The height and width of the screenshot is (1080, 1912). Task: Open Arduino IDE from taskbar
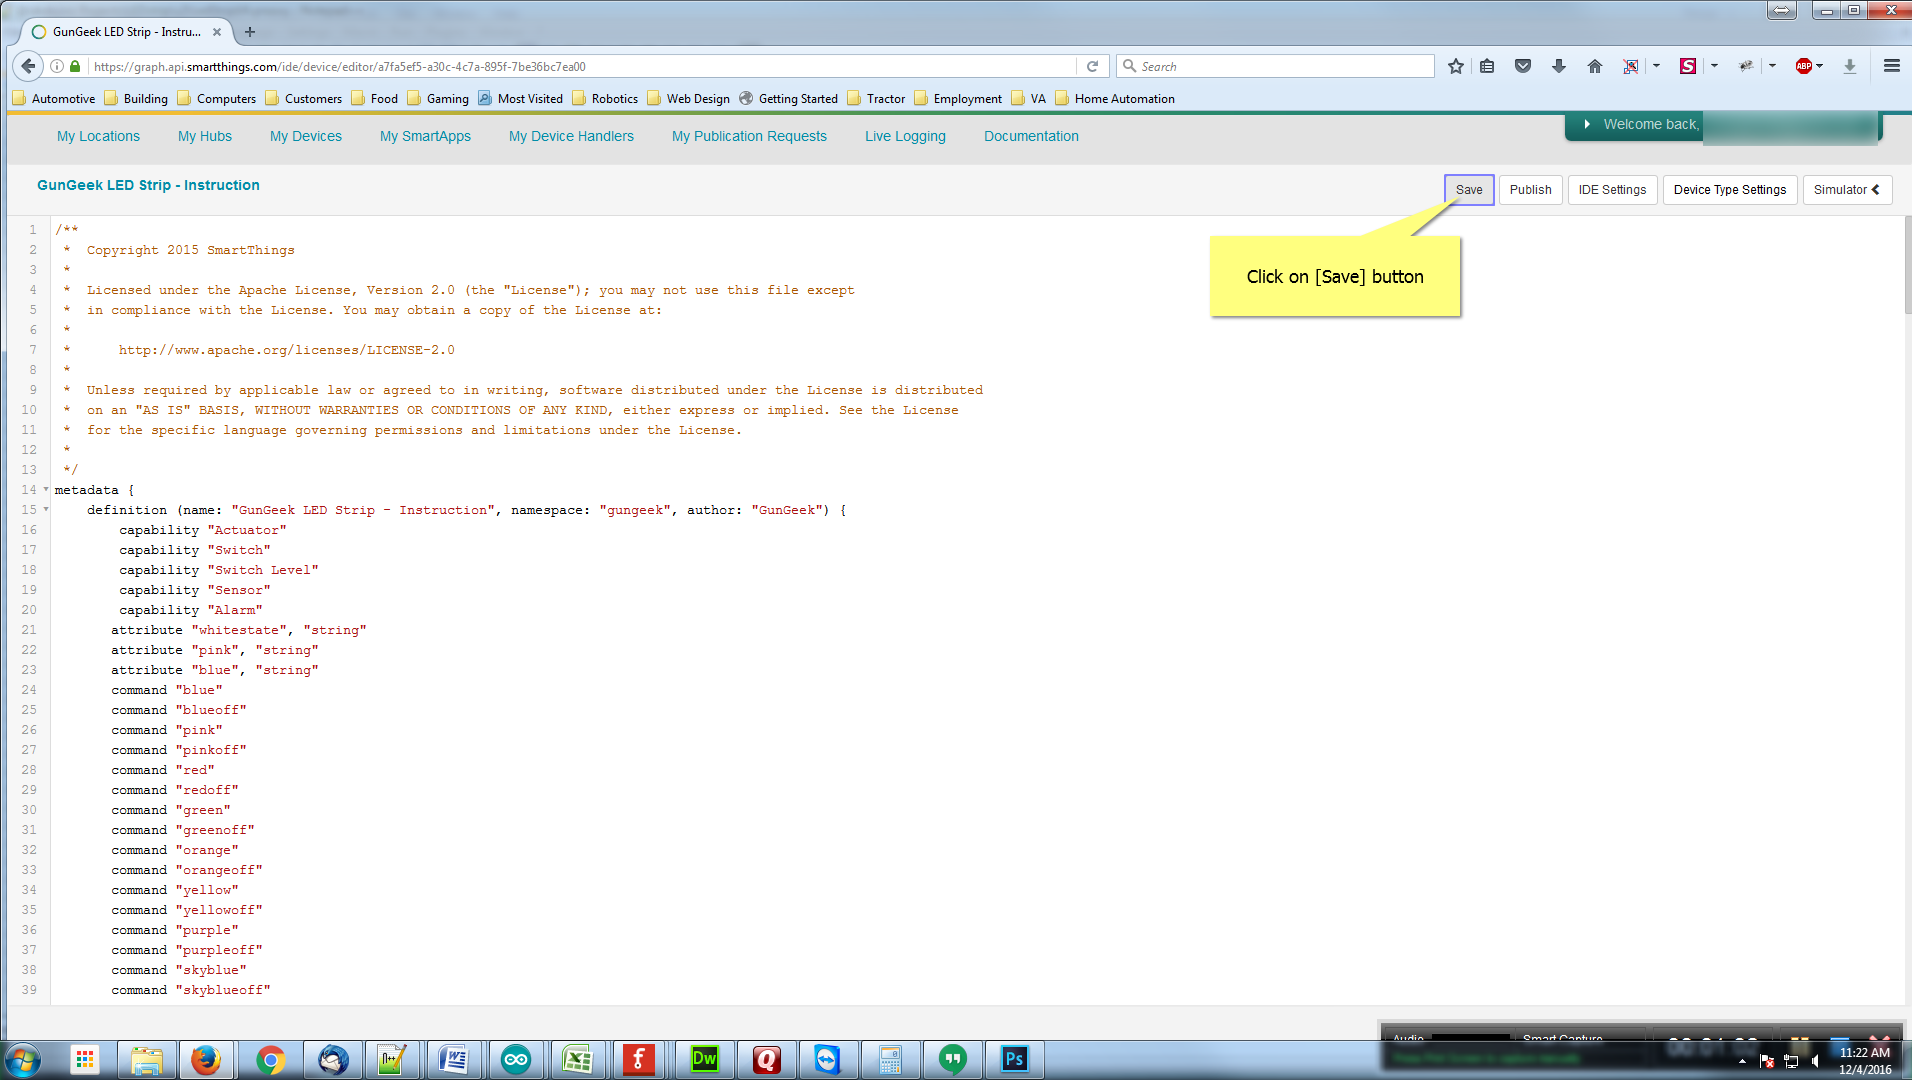tap(516, 1060)
